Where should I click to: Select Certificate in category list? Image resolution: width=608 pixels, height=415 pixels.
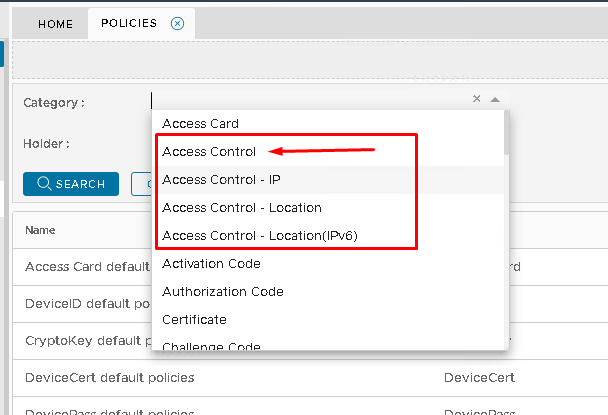pyautogui.click(x=194, y=320)
